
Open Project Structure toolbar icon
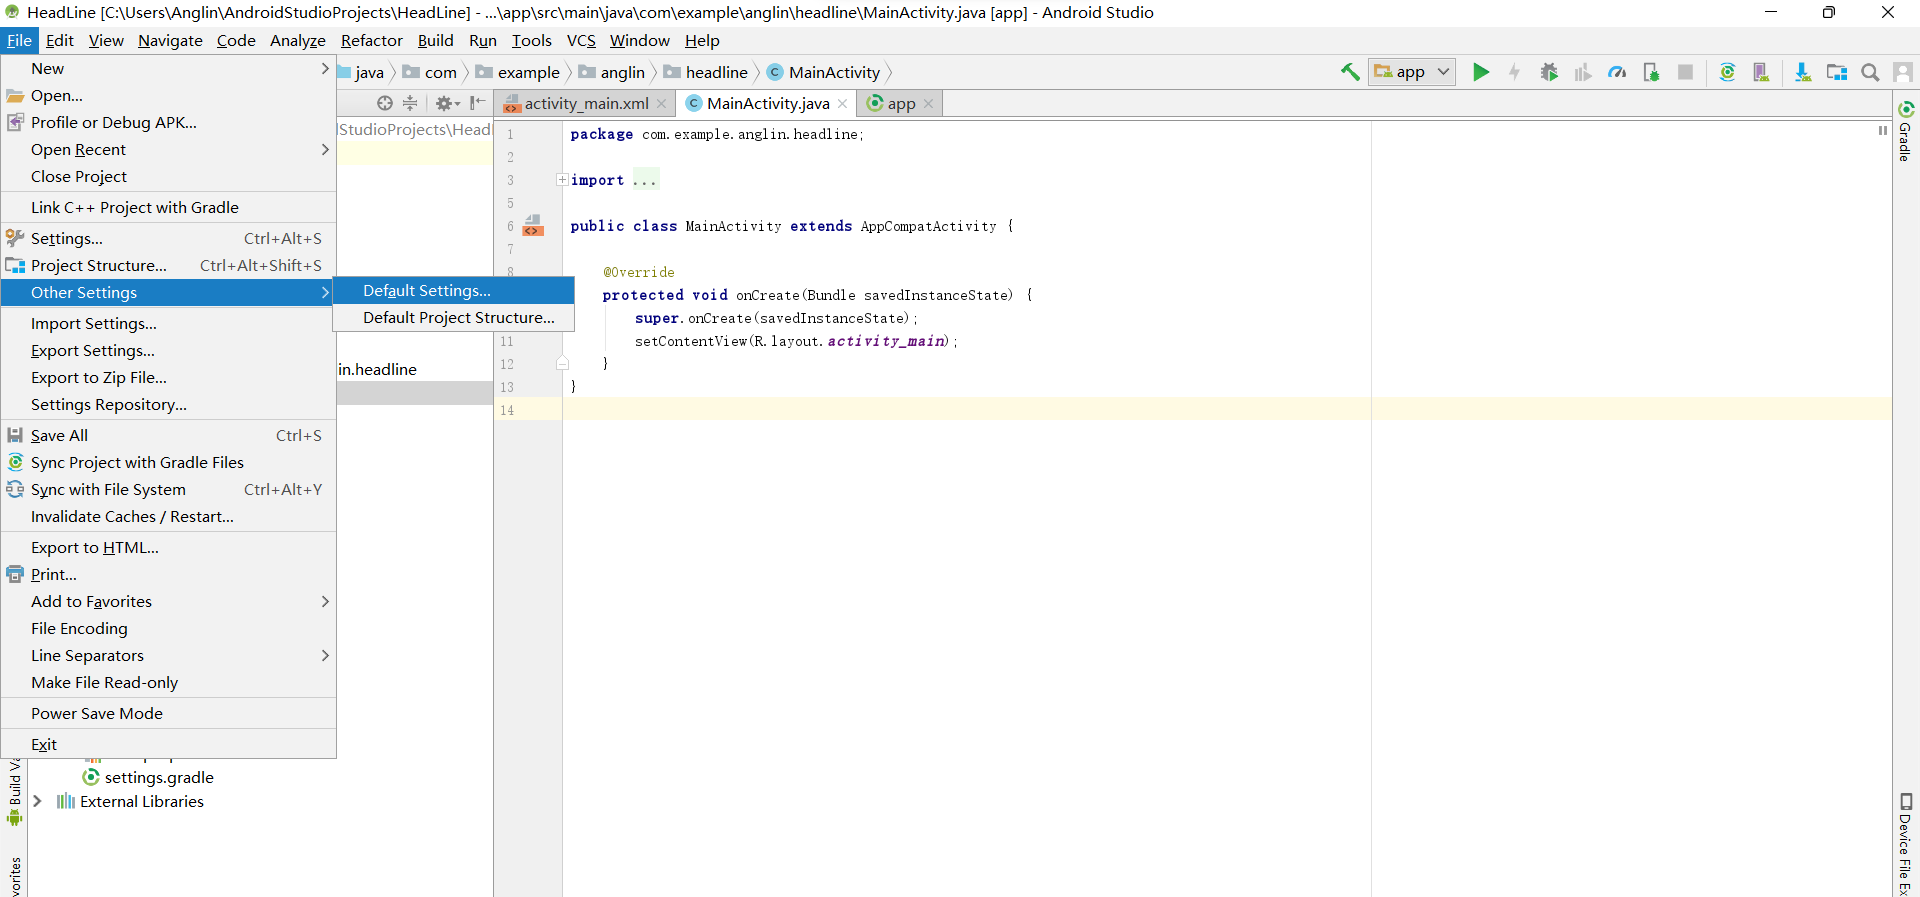coord(1837,72)
